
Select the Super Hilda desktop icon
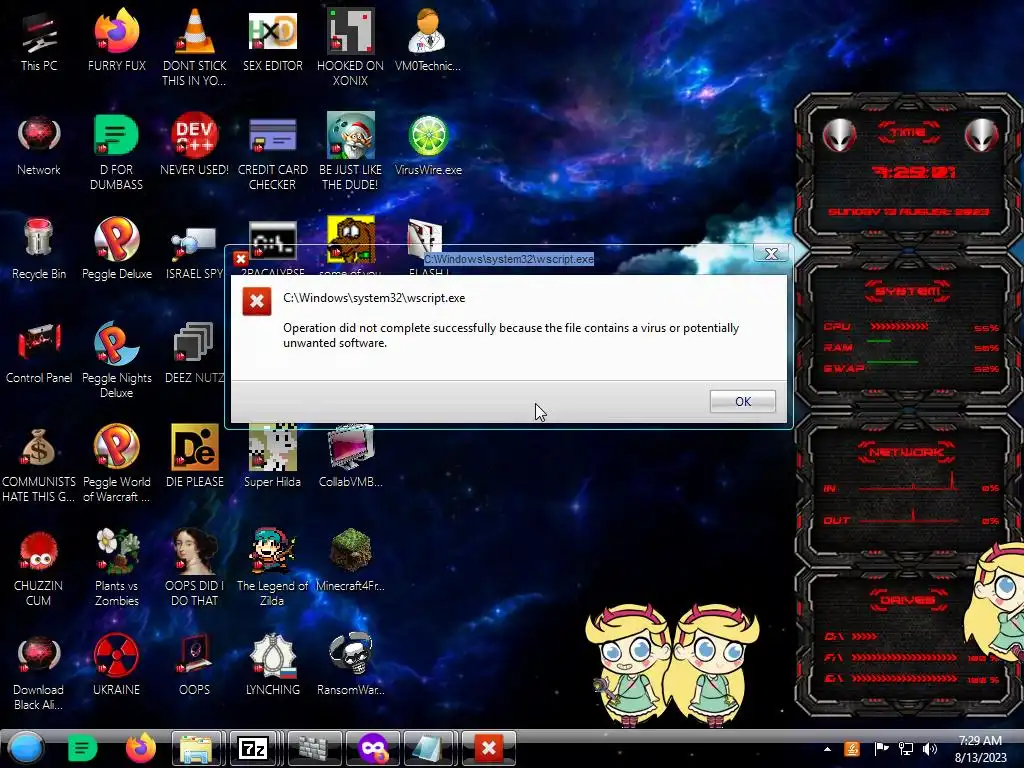[x=272, y=456]
